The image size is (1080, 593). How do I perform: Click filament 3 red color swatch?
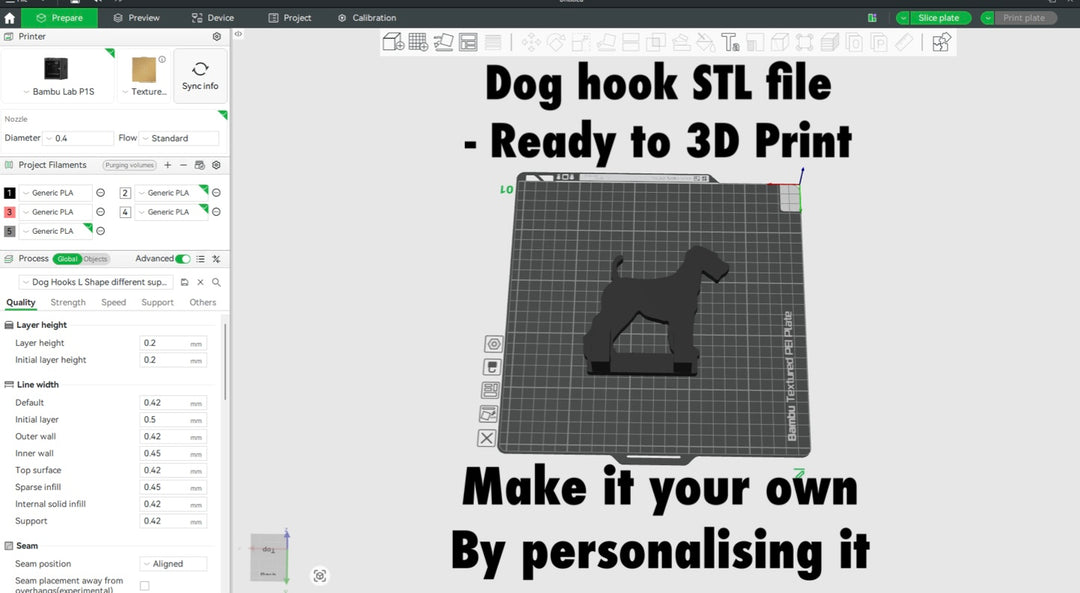point(10,212)
